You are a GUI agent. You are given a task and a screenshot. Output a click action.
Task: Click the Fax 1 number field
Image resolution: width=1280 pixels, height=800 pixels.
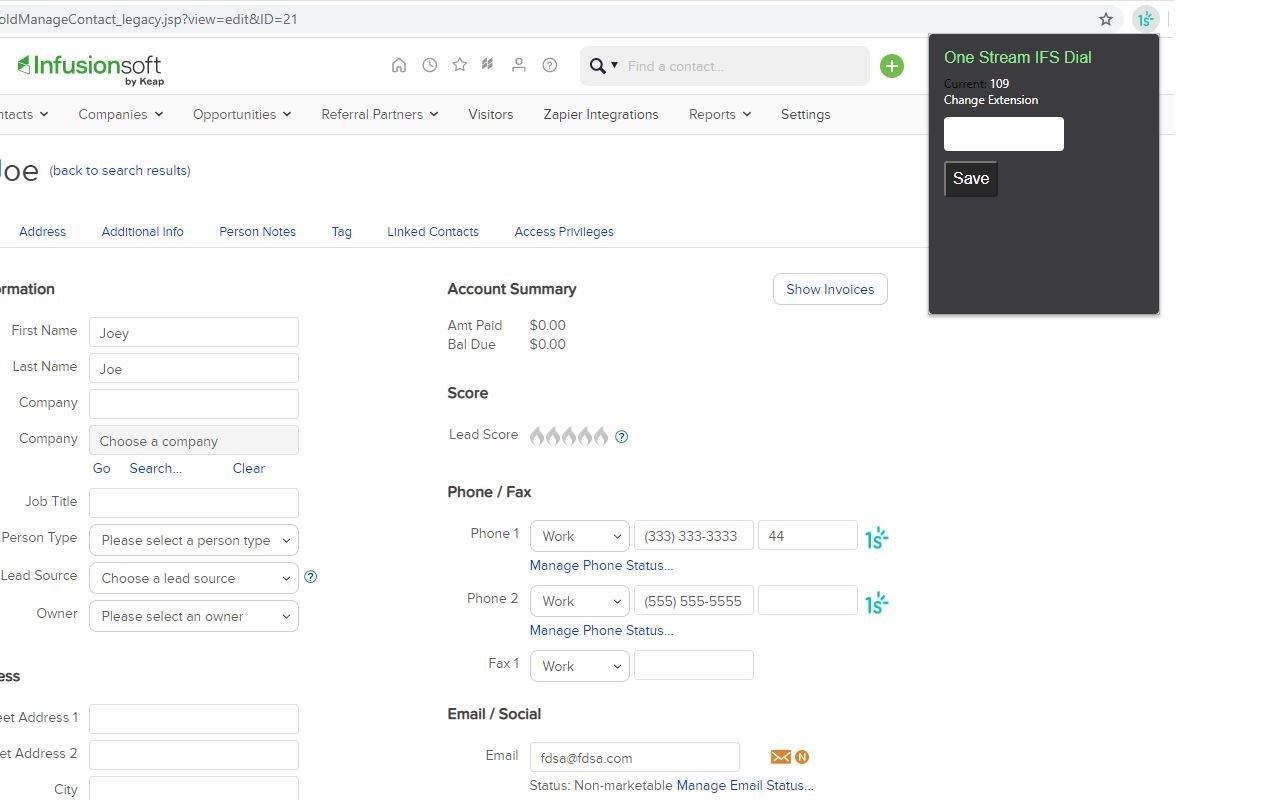point(694,665)
